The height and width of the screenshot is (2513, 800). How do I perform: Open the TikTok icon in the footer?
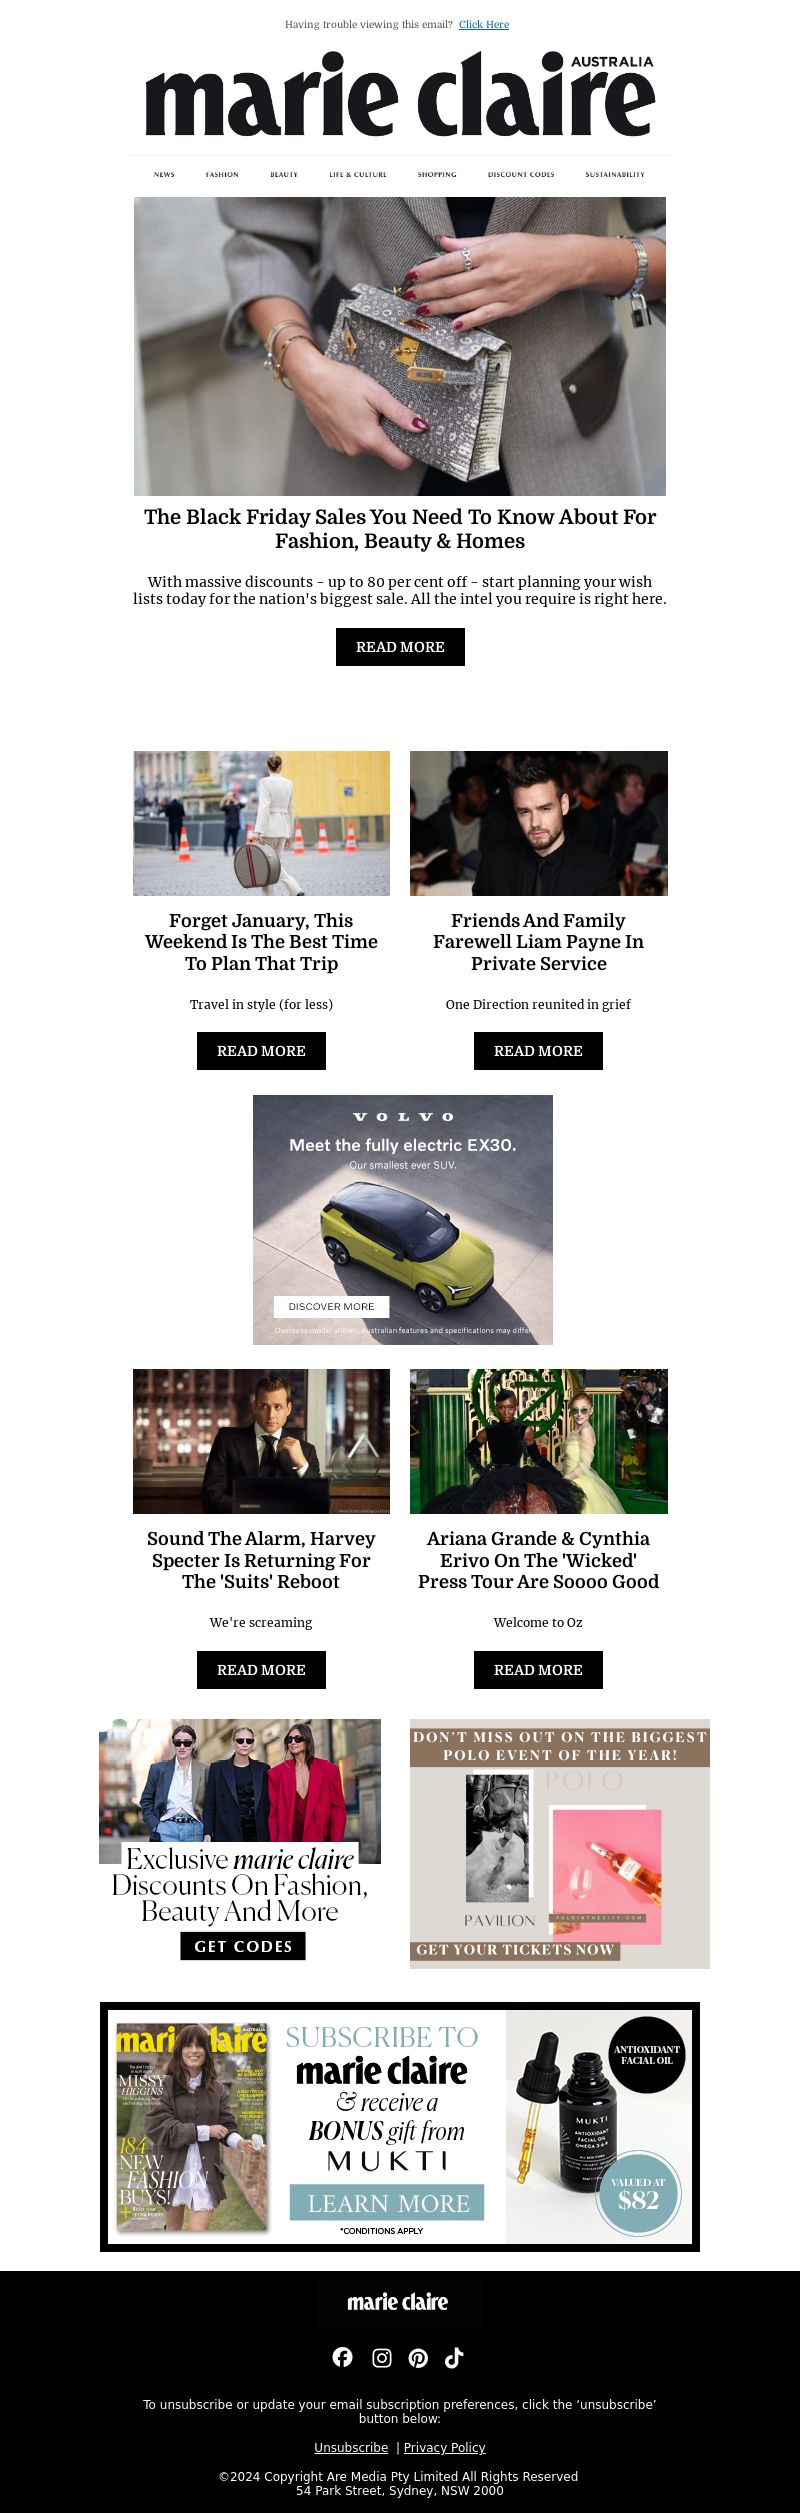(454, 2358)
